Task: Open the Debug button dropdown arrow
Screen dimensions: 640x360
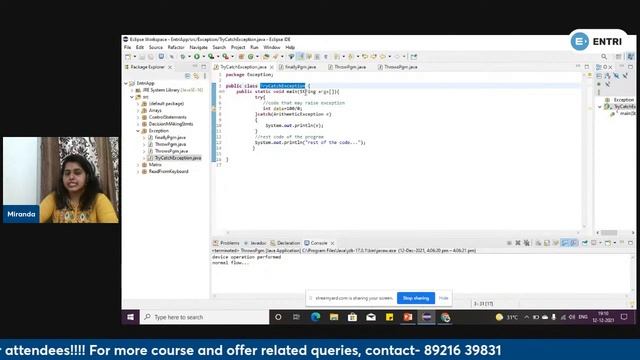Action: [x=189, y=56]
